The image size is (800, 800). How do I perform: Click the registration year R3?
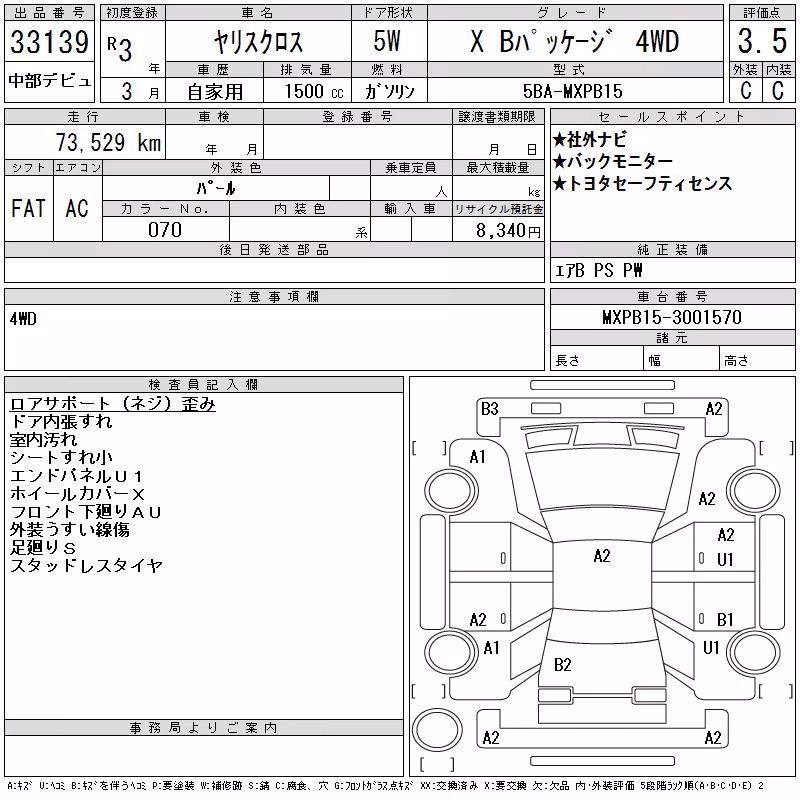(x=119, y=49)
